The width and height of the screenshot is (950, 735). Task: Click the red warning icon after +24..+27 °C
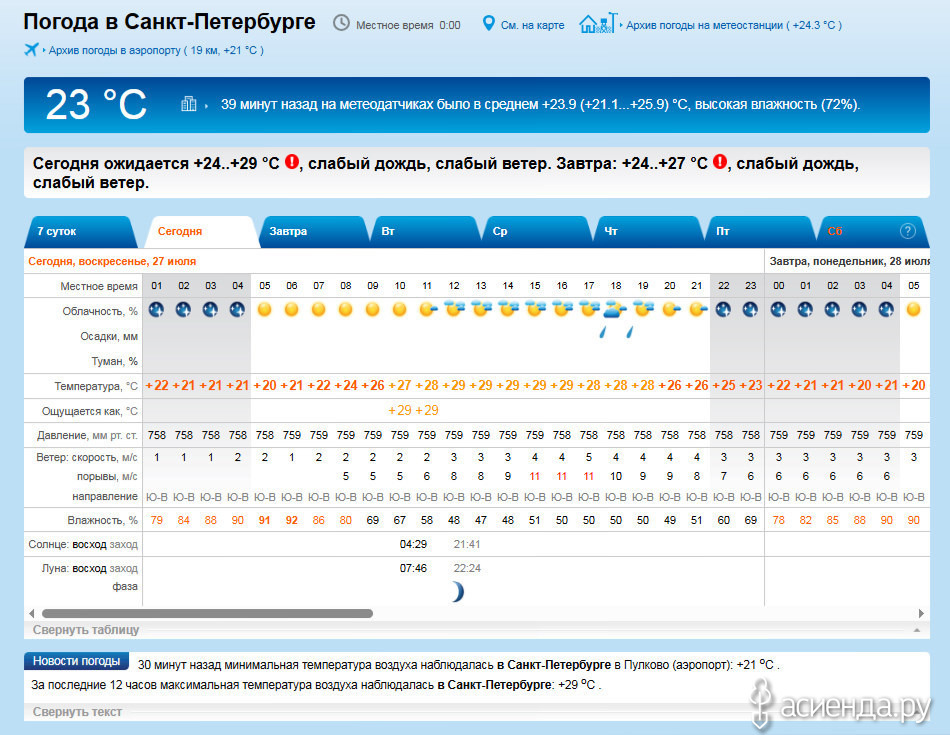pyautogui.click(x=720, y=162)
